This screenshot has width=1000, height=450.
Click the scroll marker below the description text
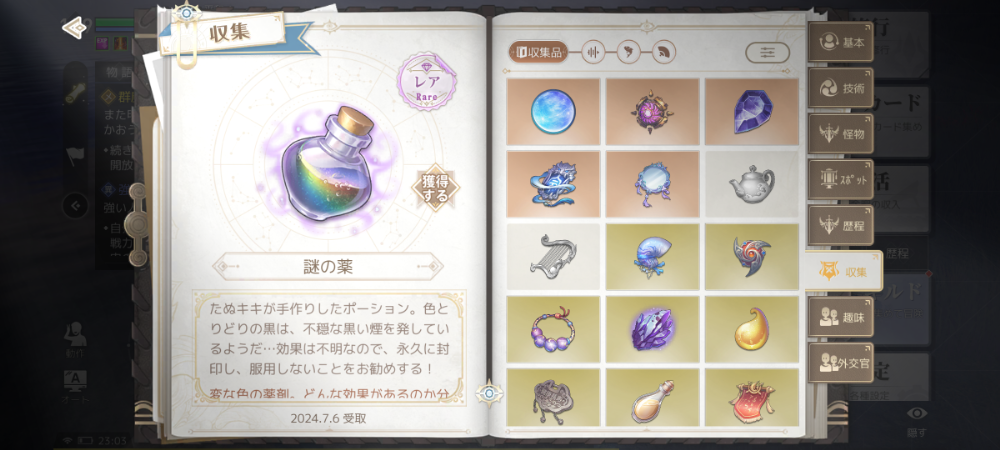489,393
